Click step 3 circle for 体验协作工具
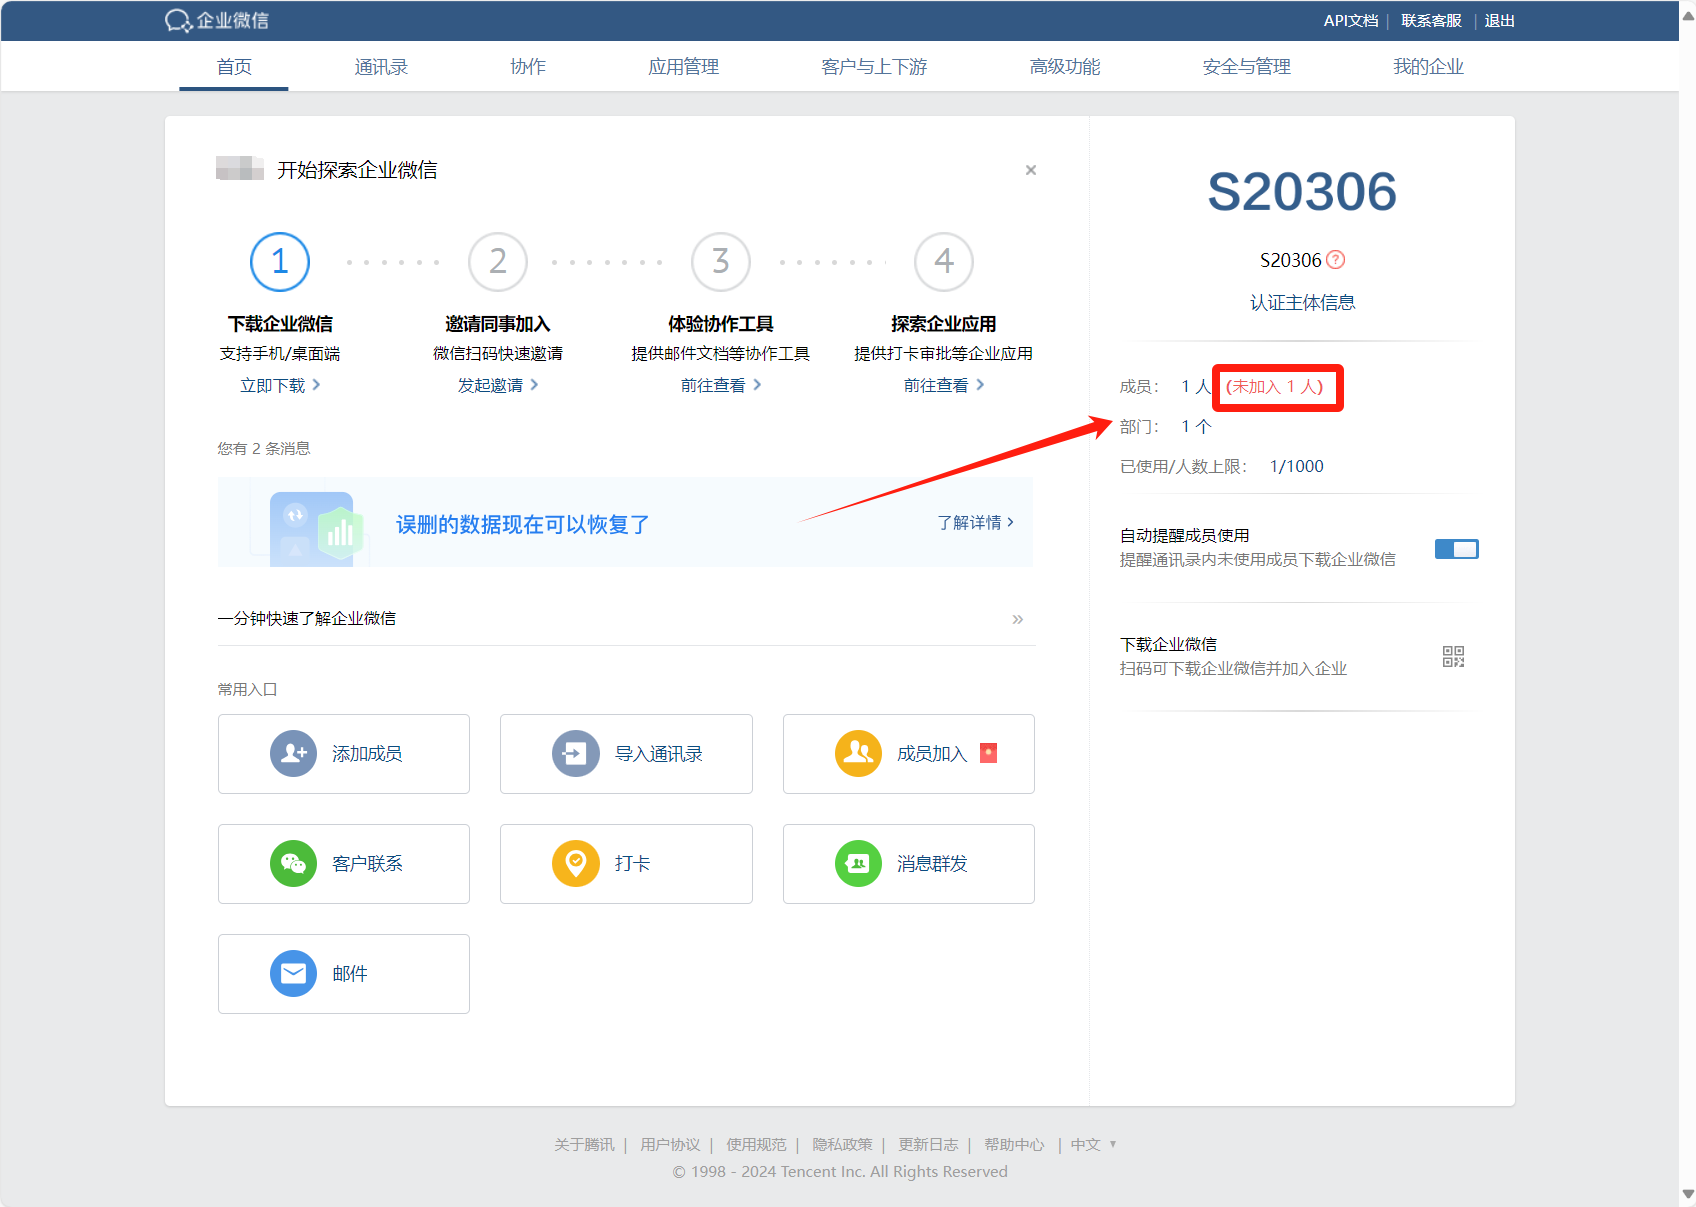The image size is (1696, 1207). click(x=720, y=262)
